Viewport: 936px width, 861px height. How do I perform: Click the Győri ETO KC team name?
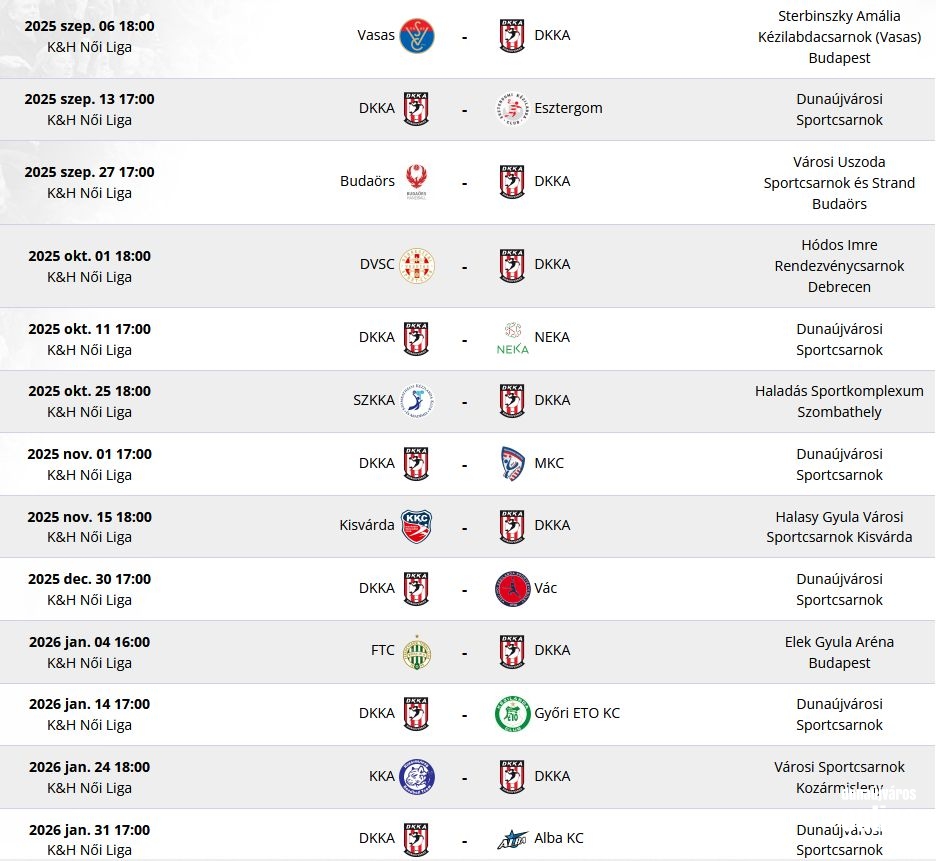[577, 713]
